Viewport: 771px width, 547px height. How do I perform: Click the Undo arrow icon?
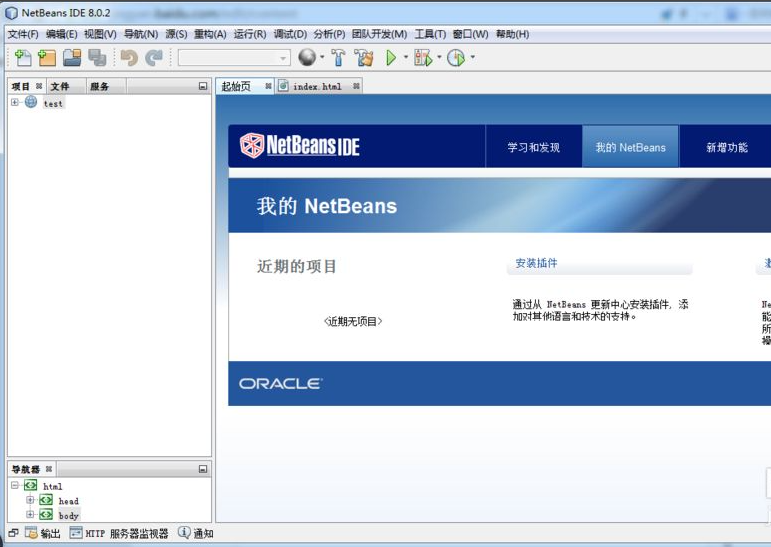coord(129,58)
